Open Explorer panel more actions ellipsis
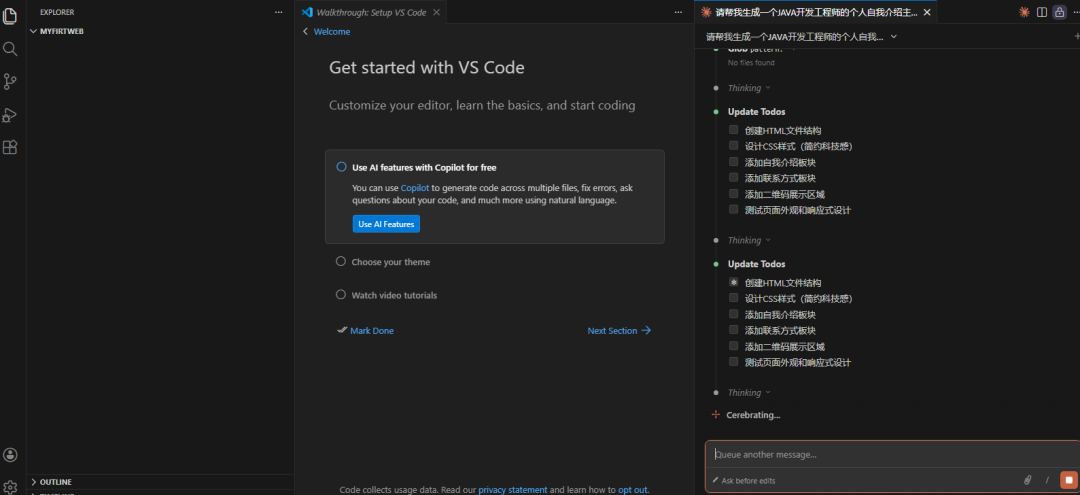Screen dimensions: 1080x495 coord(278,12)
